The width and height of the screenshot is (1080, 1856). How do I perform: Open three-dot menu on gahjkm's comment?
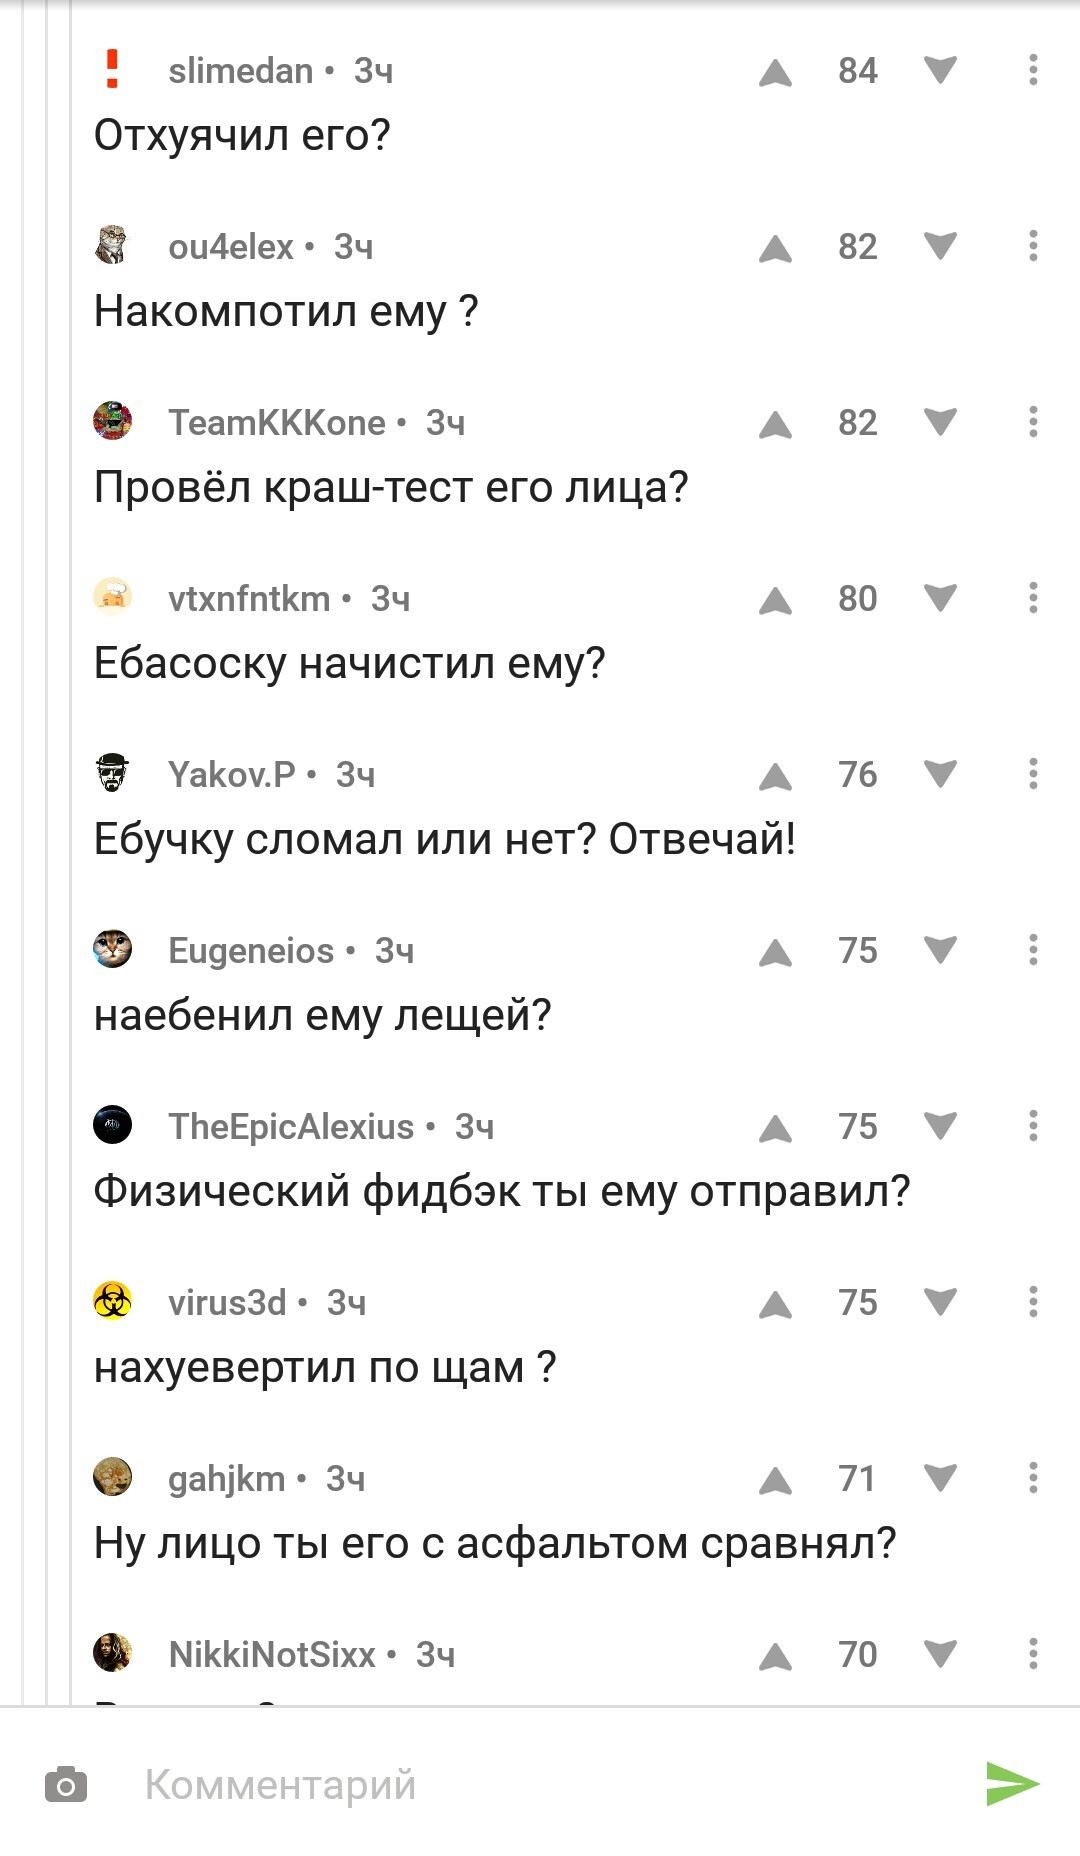[x=1033, y=1478]
